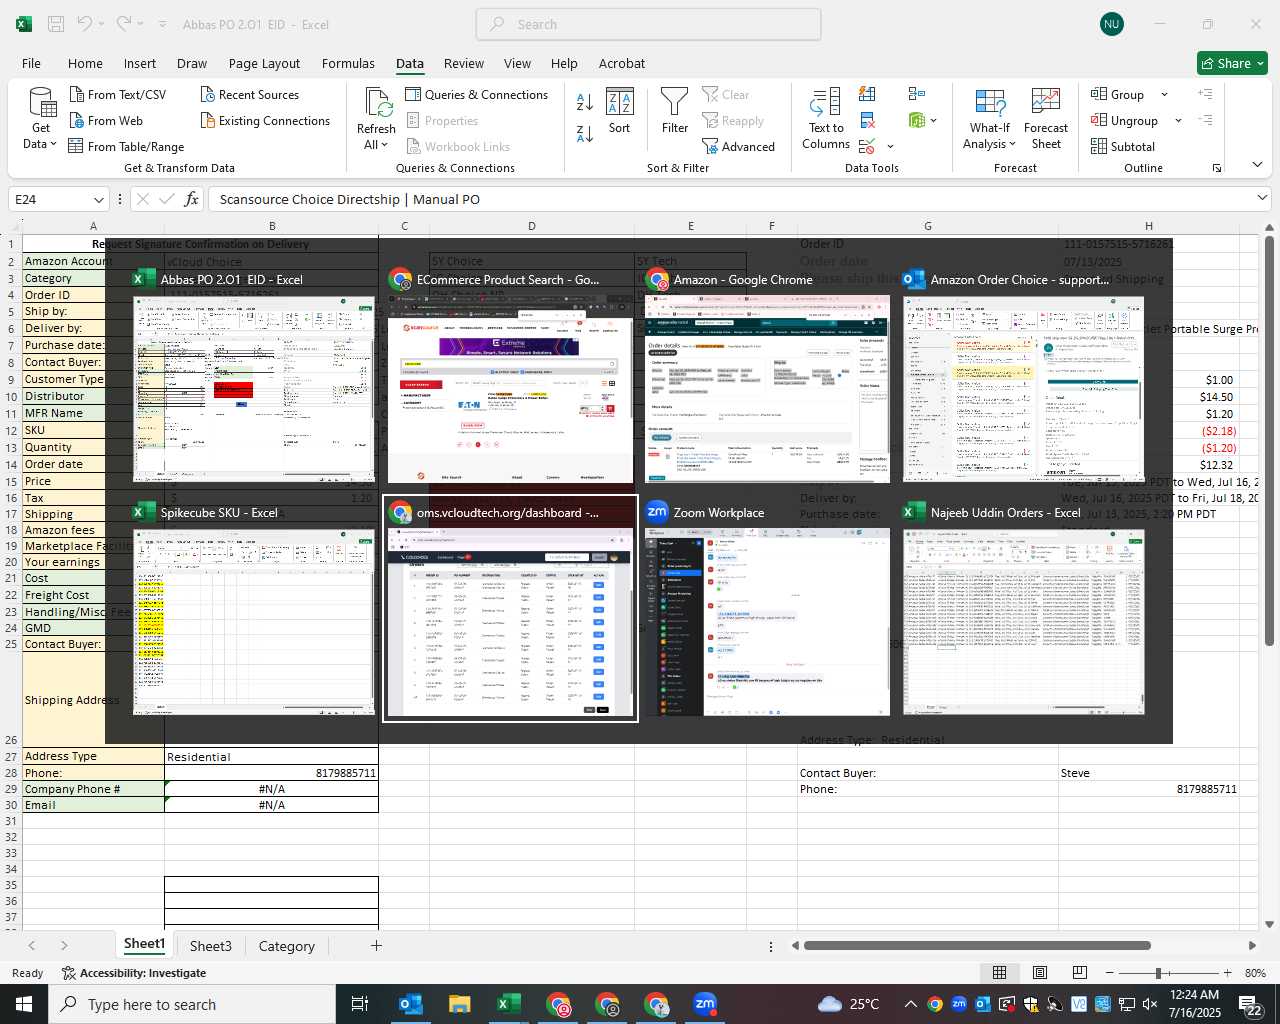This screenshot has width=1280, height=1024.
Task: Click the Insert Function fx icon
Action: pyautogui.click(x=191, y=199)
